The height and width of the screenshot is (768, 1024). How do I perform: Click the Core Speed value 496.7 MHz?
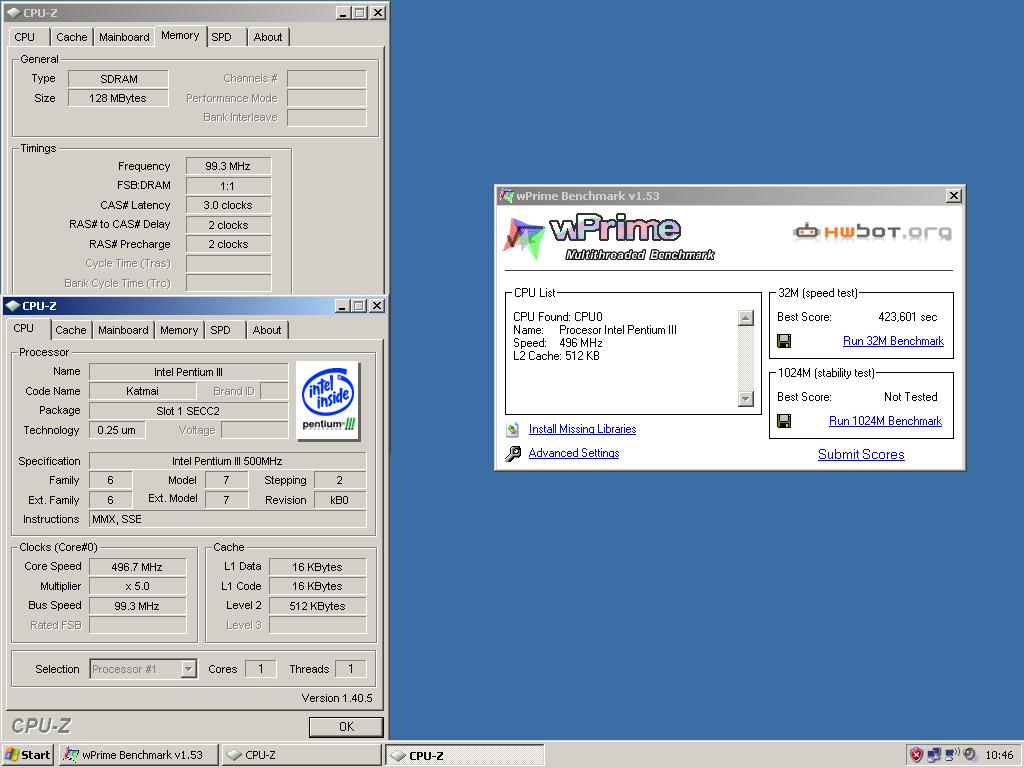pyautogui.click(x=137, y=567)
